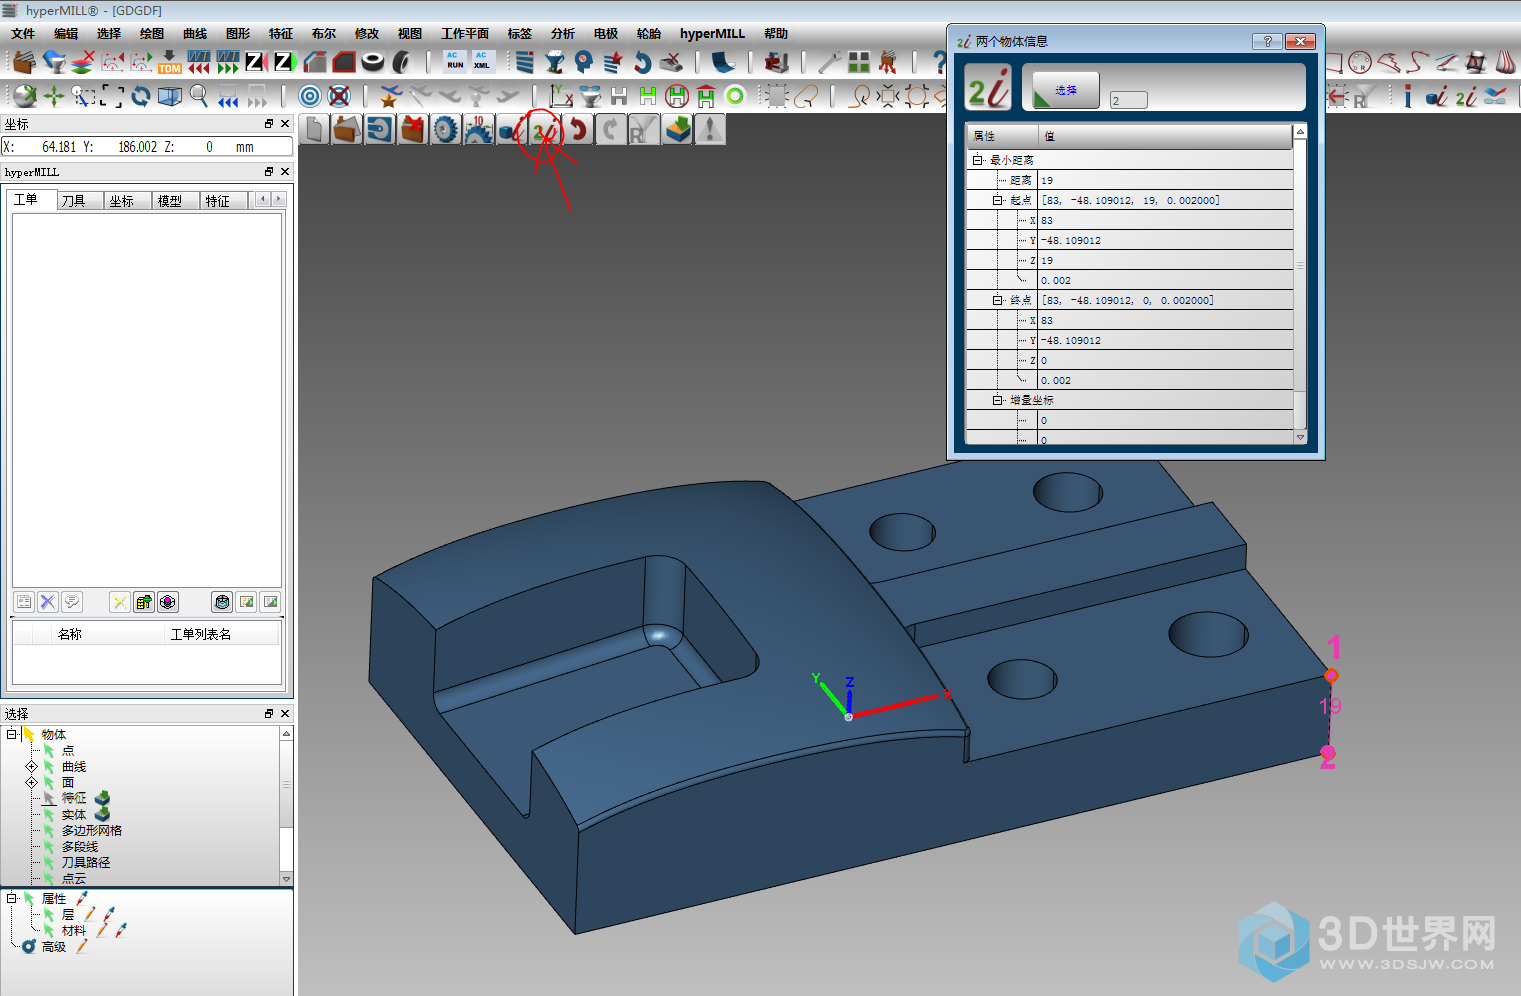
Task: Open the 分析 menu
Action: point(562,33)
